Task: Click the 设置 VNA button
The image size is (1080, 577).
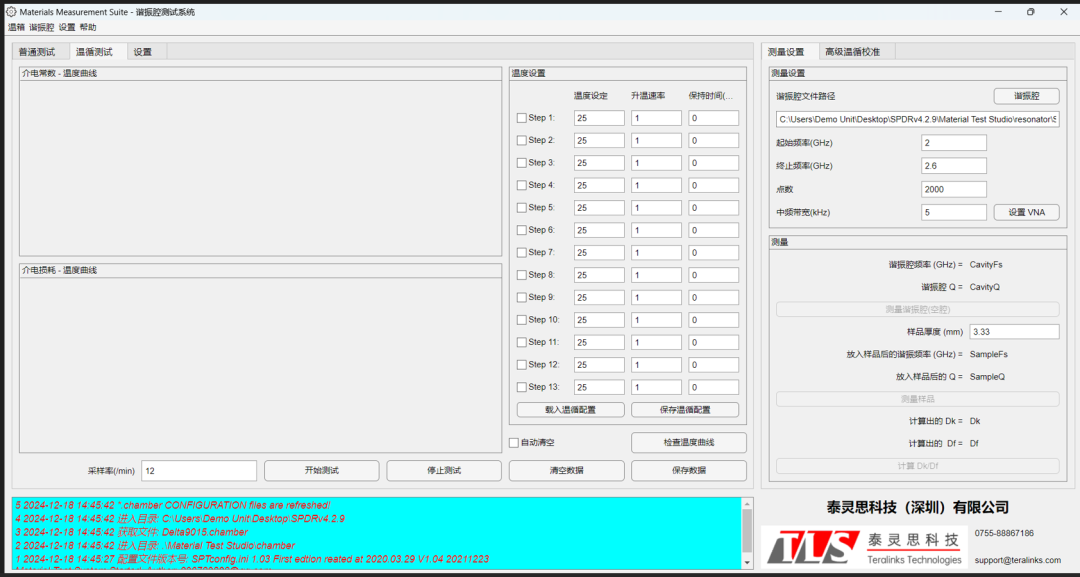Action: coord(1026,212)
